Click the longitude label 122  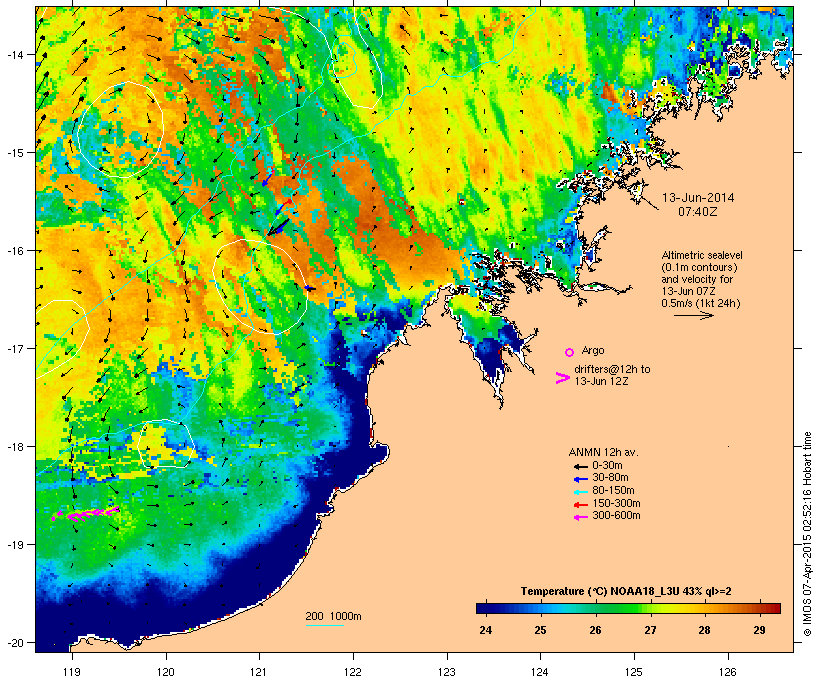(x=354, y=672)
